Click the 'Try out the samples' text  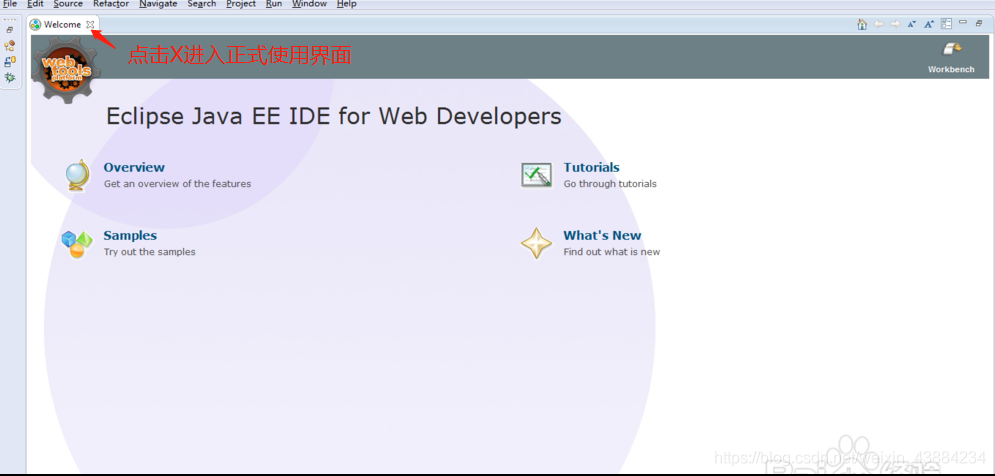pyautogui.click(x=150, y=252)
